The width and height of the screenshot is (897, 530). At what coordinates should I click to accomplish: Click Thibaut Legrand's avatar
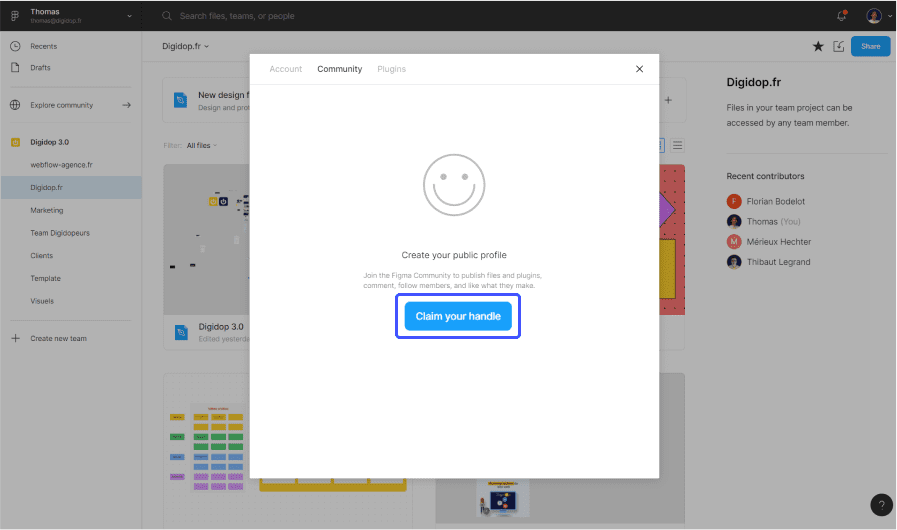pyautogui.click(x=734, y=262)
